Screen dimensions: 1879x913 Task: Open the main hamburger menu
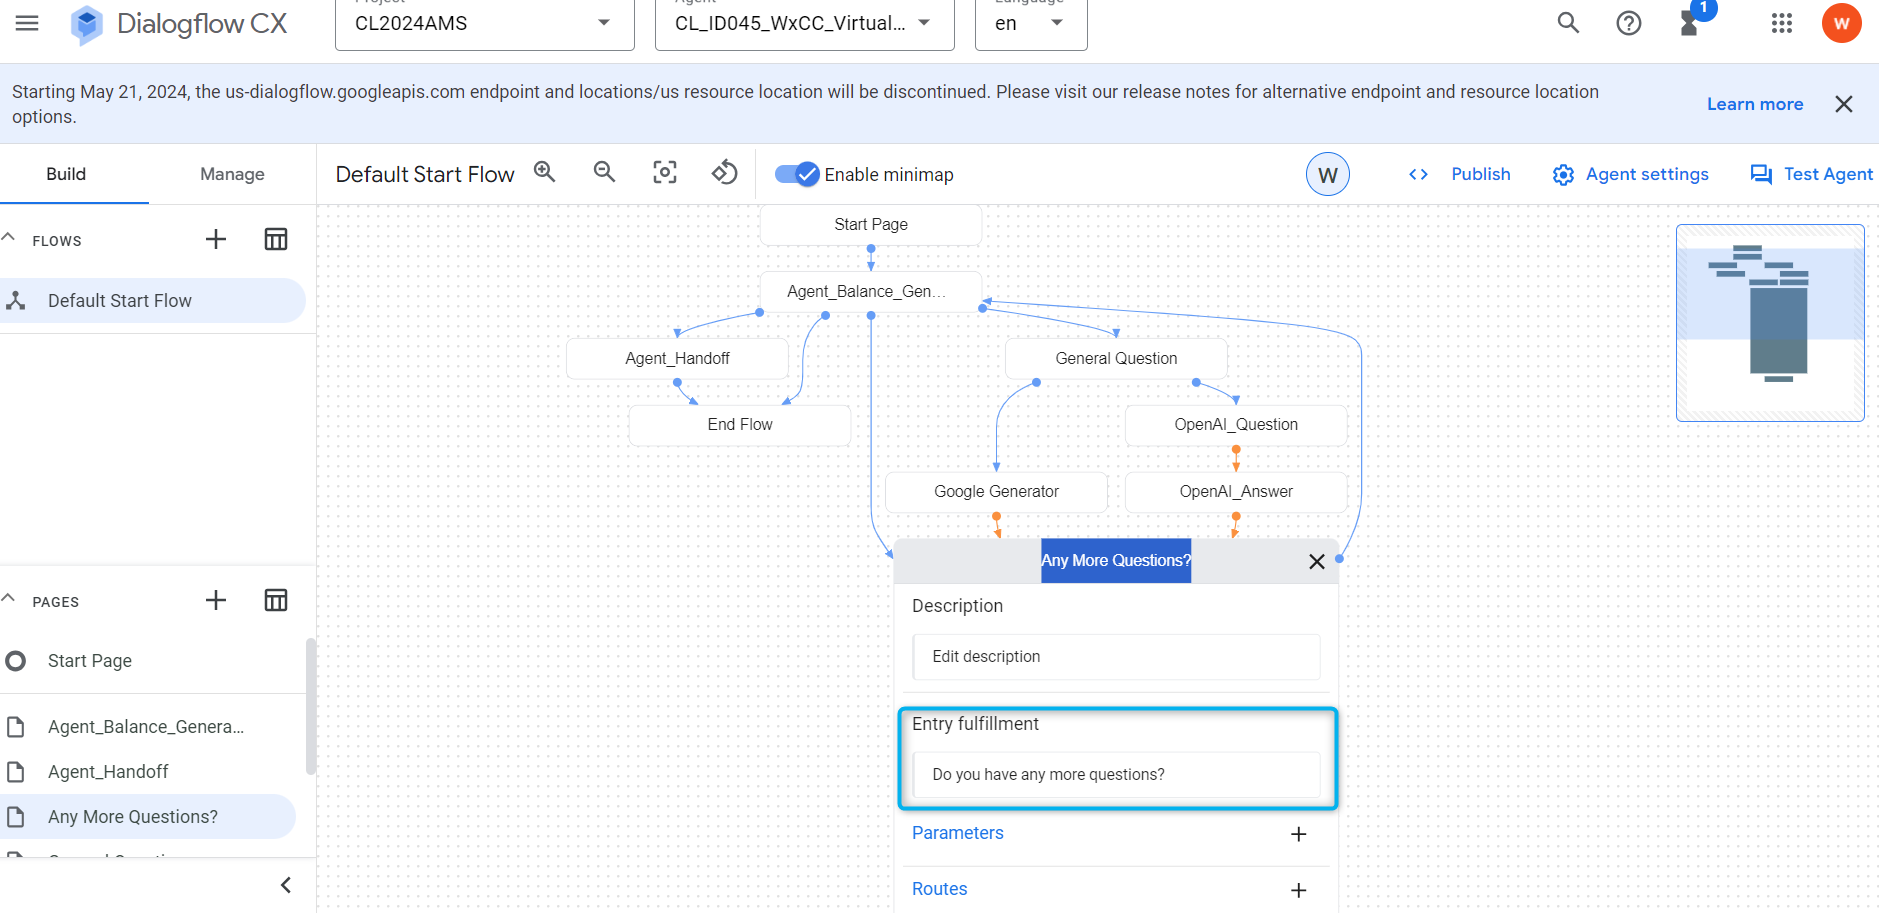click(x=27, y=23)
